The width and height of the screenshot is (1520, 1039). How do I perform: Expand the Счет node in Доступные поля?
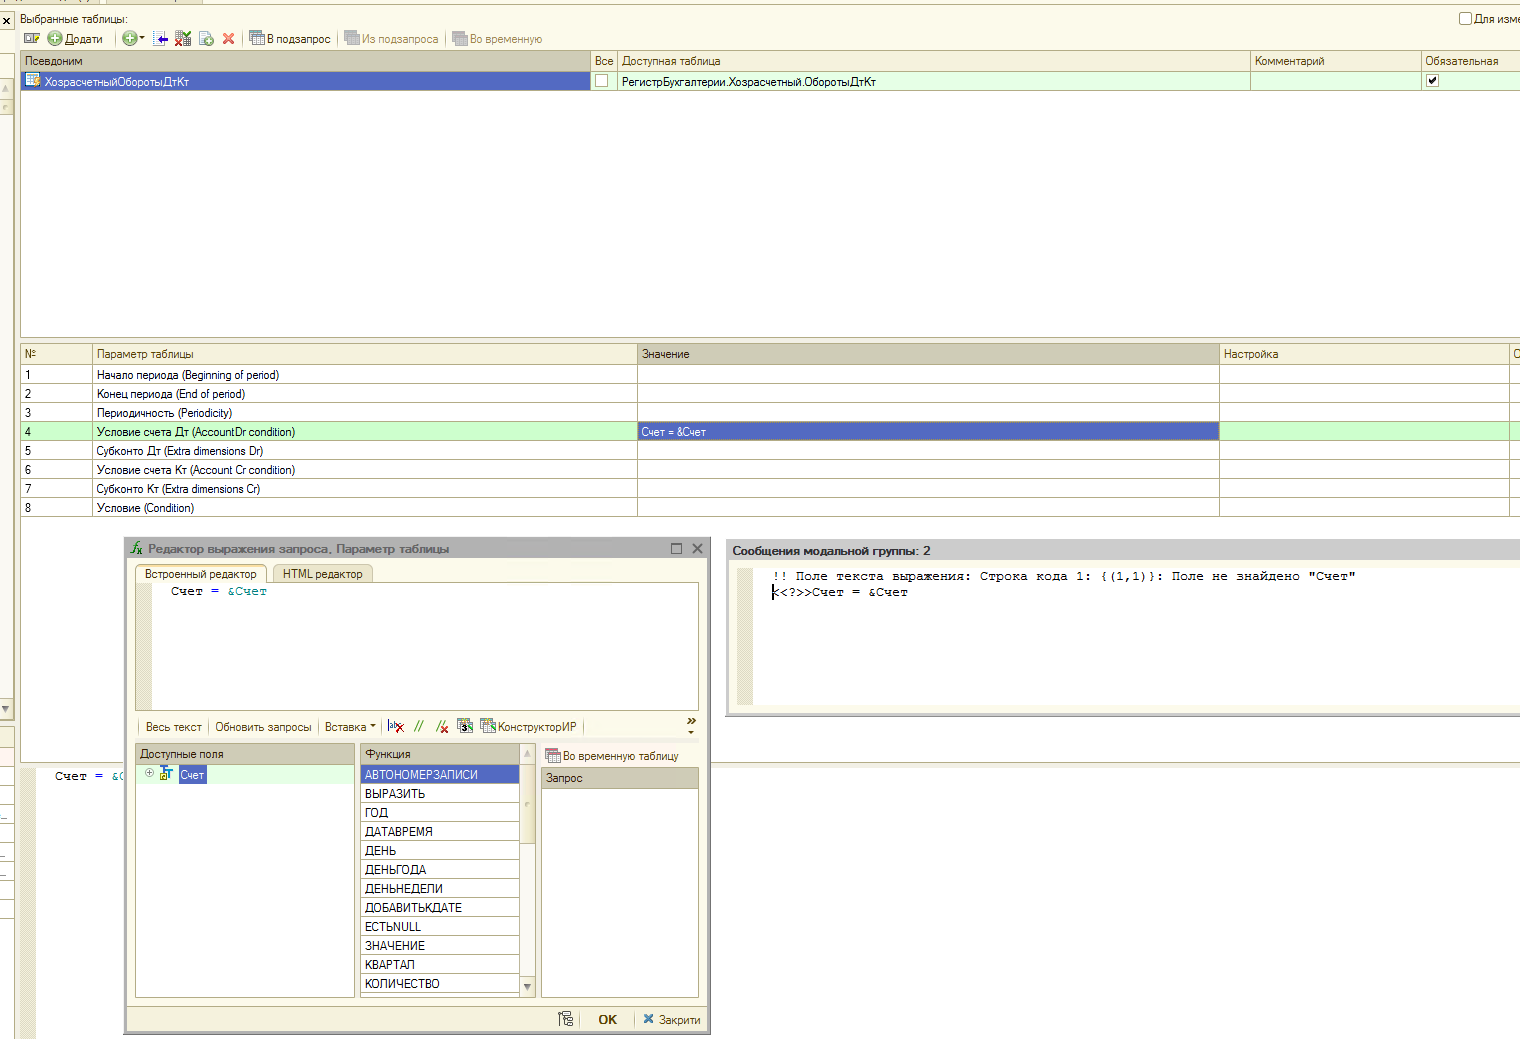click(149, 773)
